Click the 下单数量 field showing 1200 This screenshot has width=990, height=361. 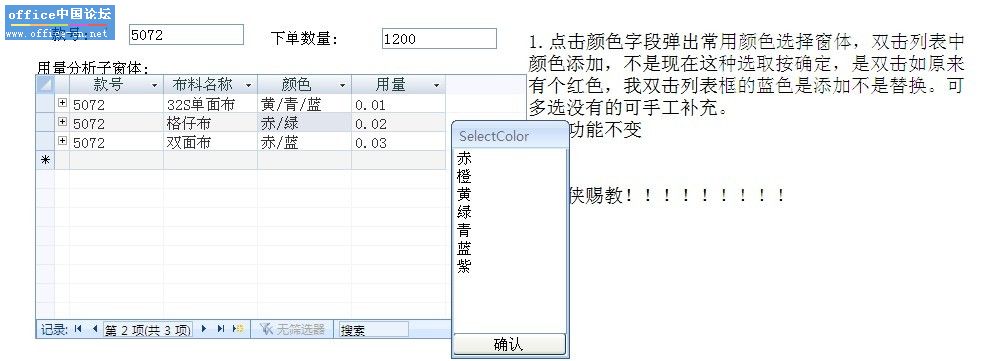[439, 38]
